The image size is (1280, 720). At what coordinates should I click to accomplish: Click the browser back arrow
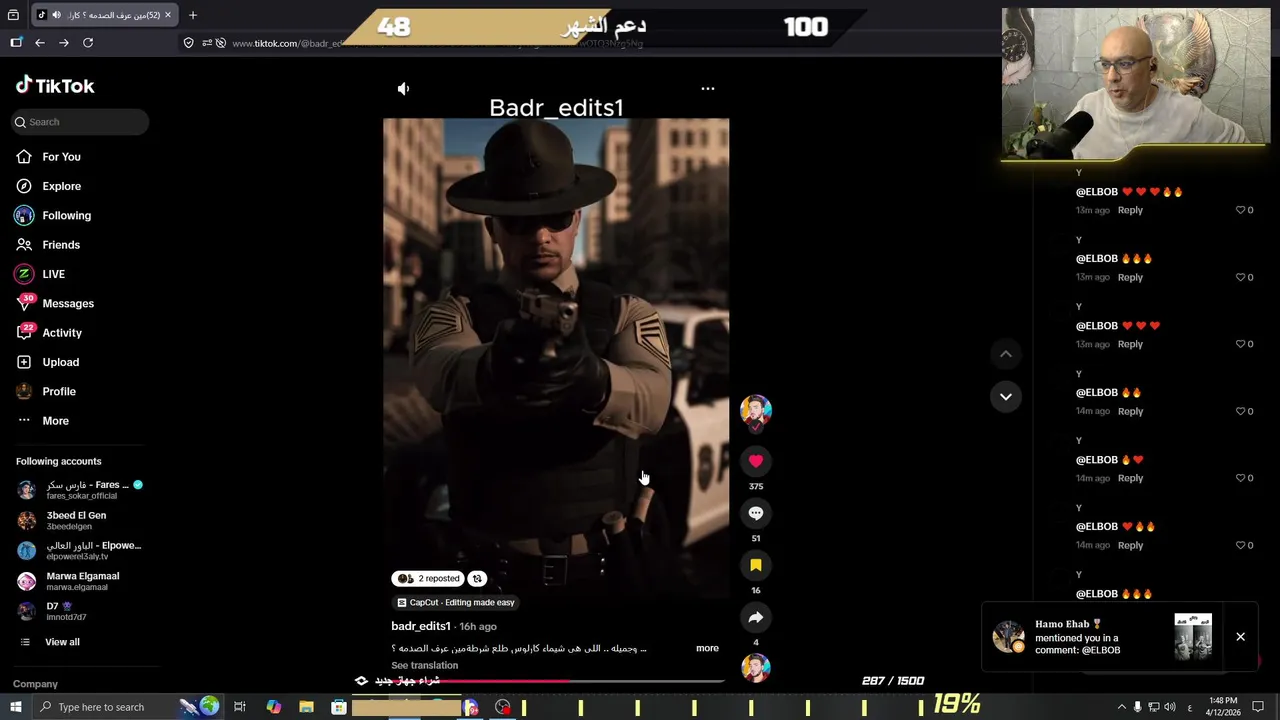pyautogui.click(x=39, y=43)
